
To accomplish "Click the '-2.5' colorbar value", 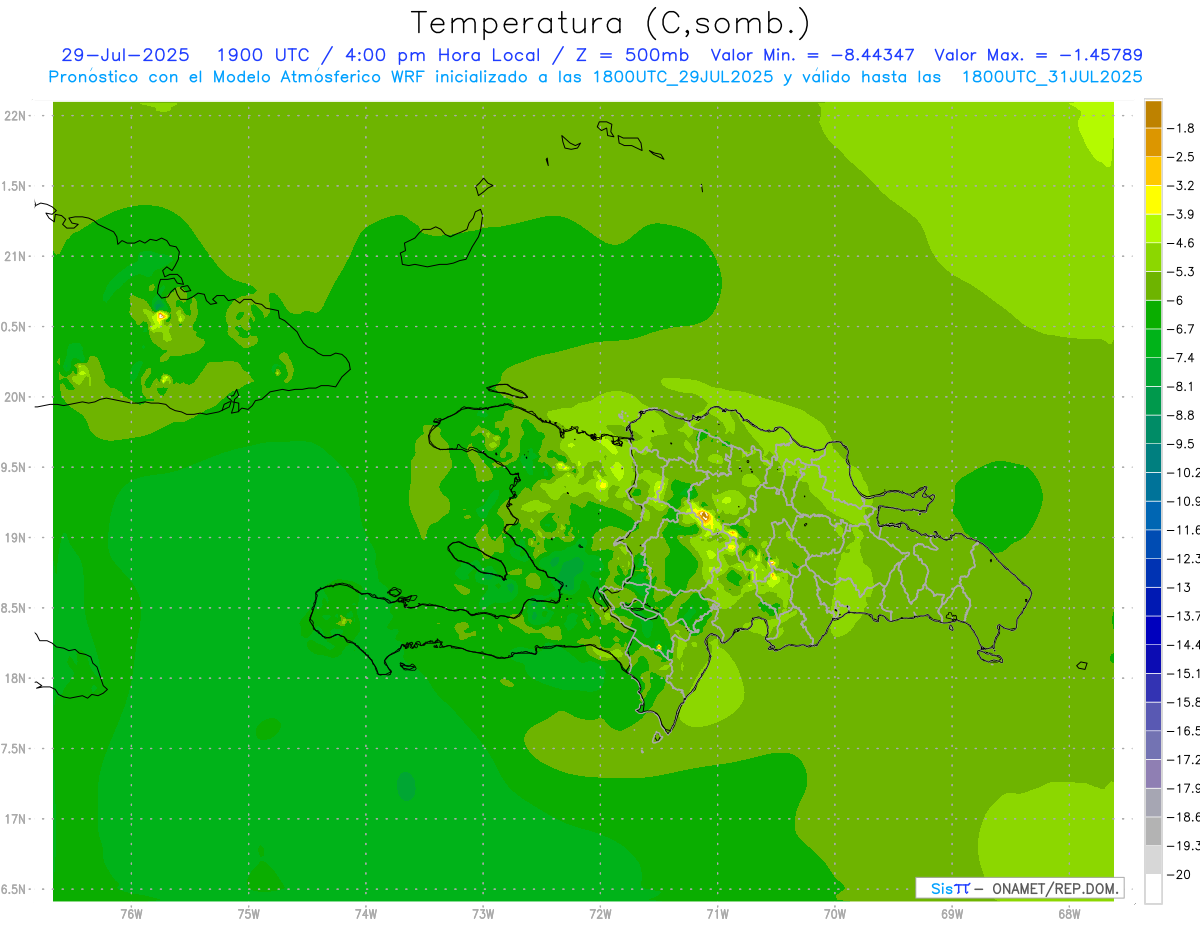I will pyautogui.click(x=1181, y=157).
